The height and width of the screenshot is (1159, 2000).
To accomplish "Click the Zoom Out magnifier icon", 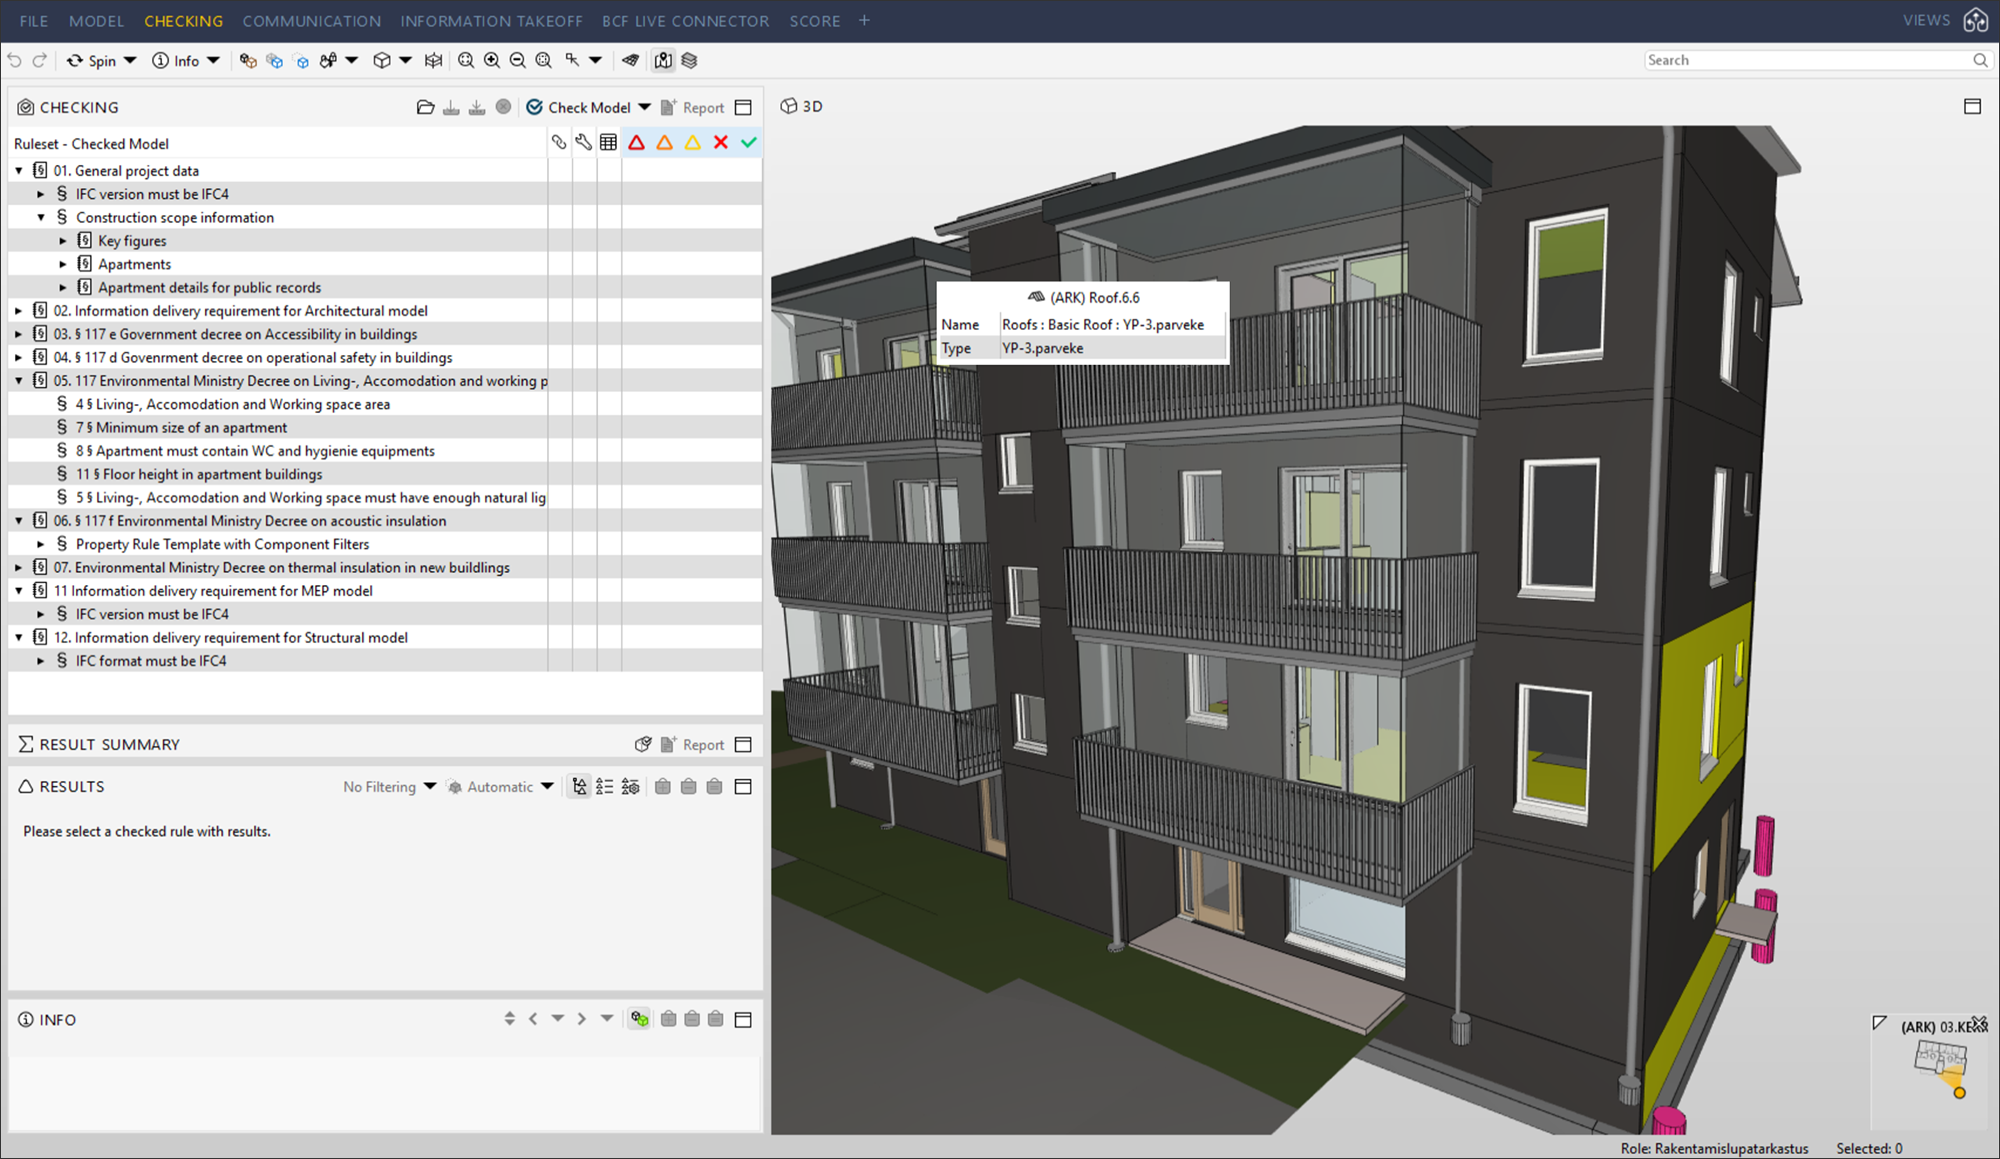I will tap(518, 61).
